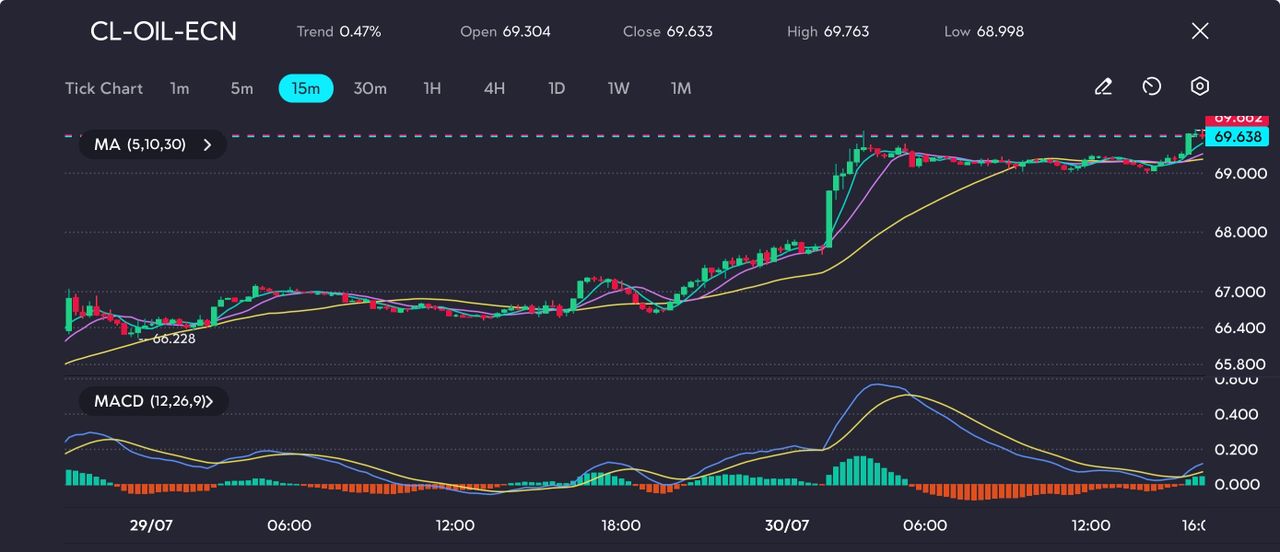Click the 30/07 date on time axis
This screenshot has height=552, width=1280.
coord(786,525)
